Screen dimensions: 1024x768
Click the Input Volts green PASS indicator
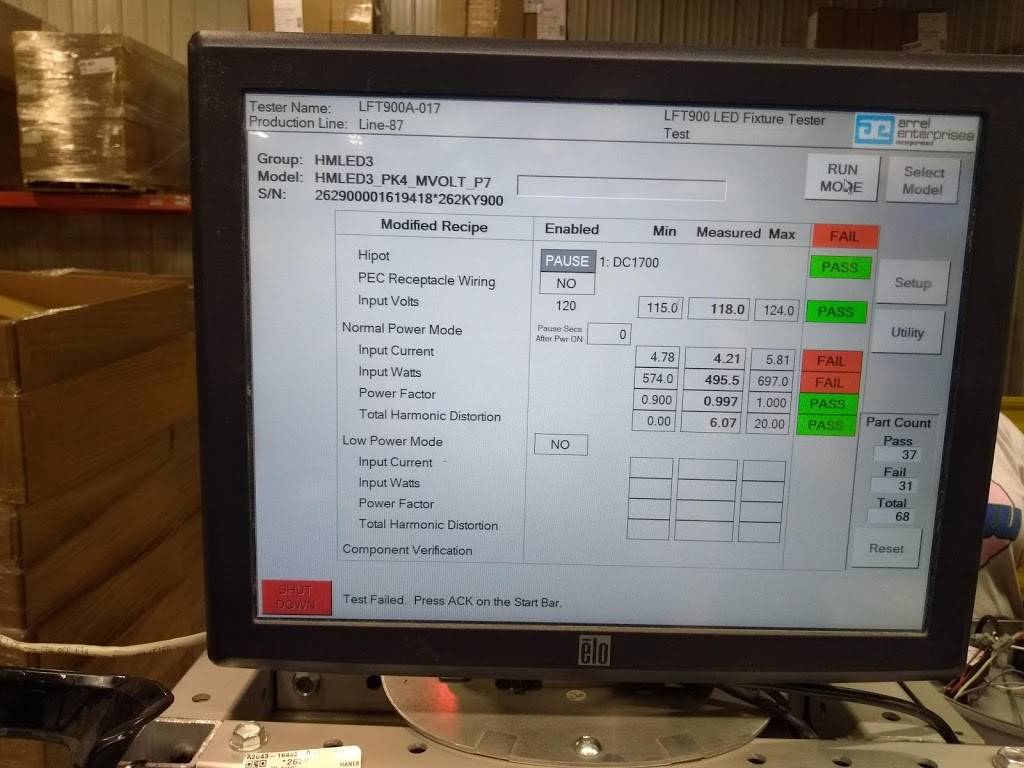(835, 311)
